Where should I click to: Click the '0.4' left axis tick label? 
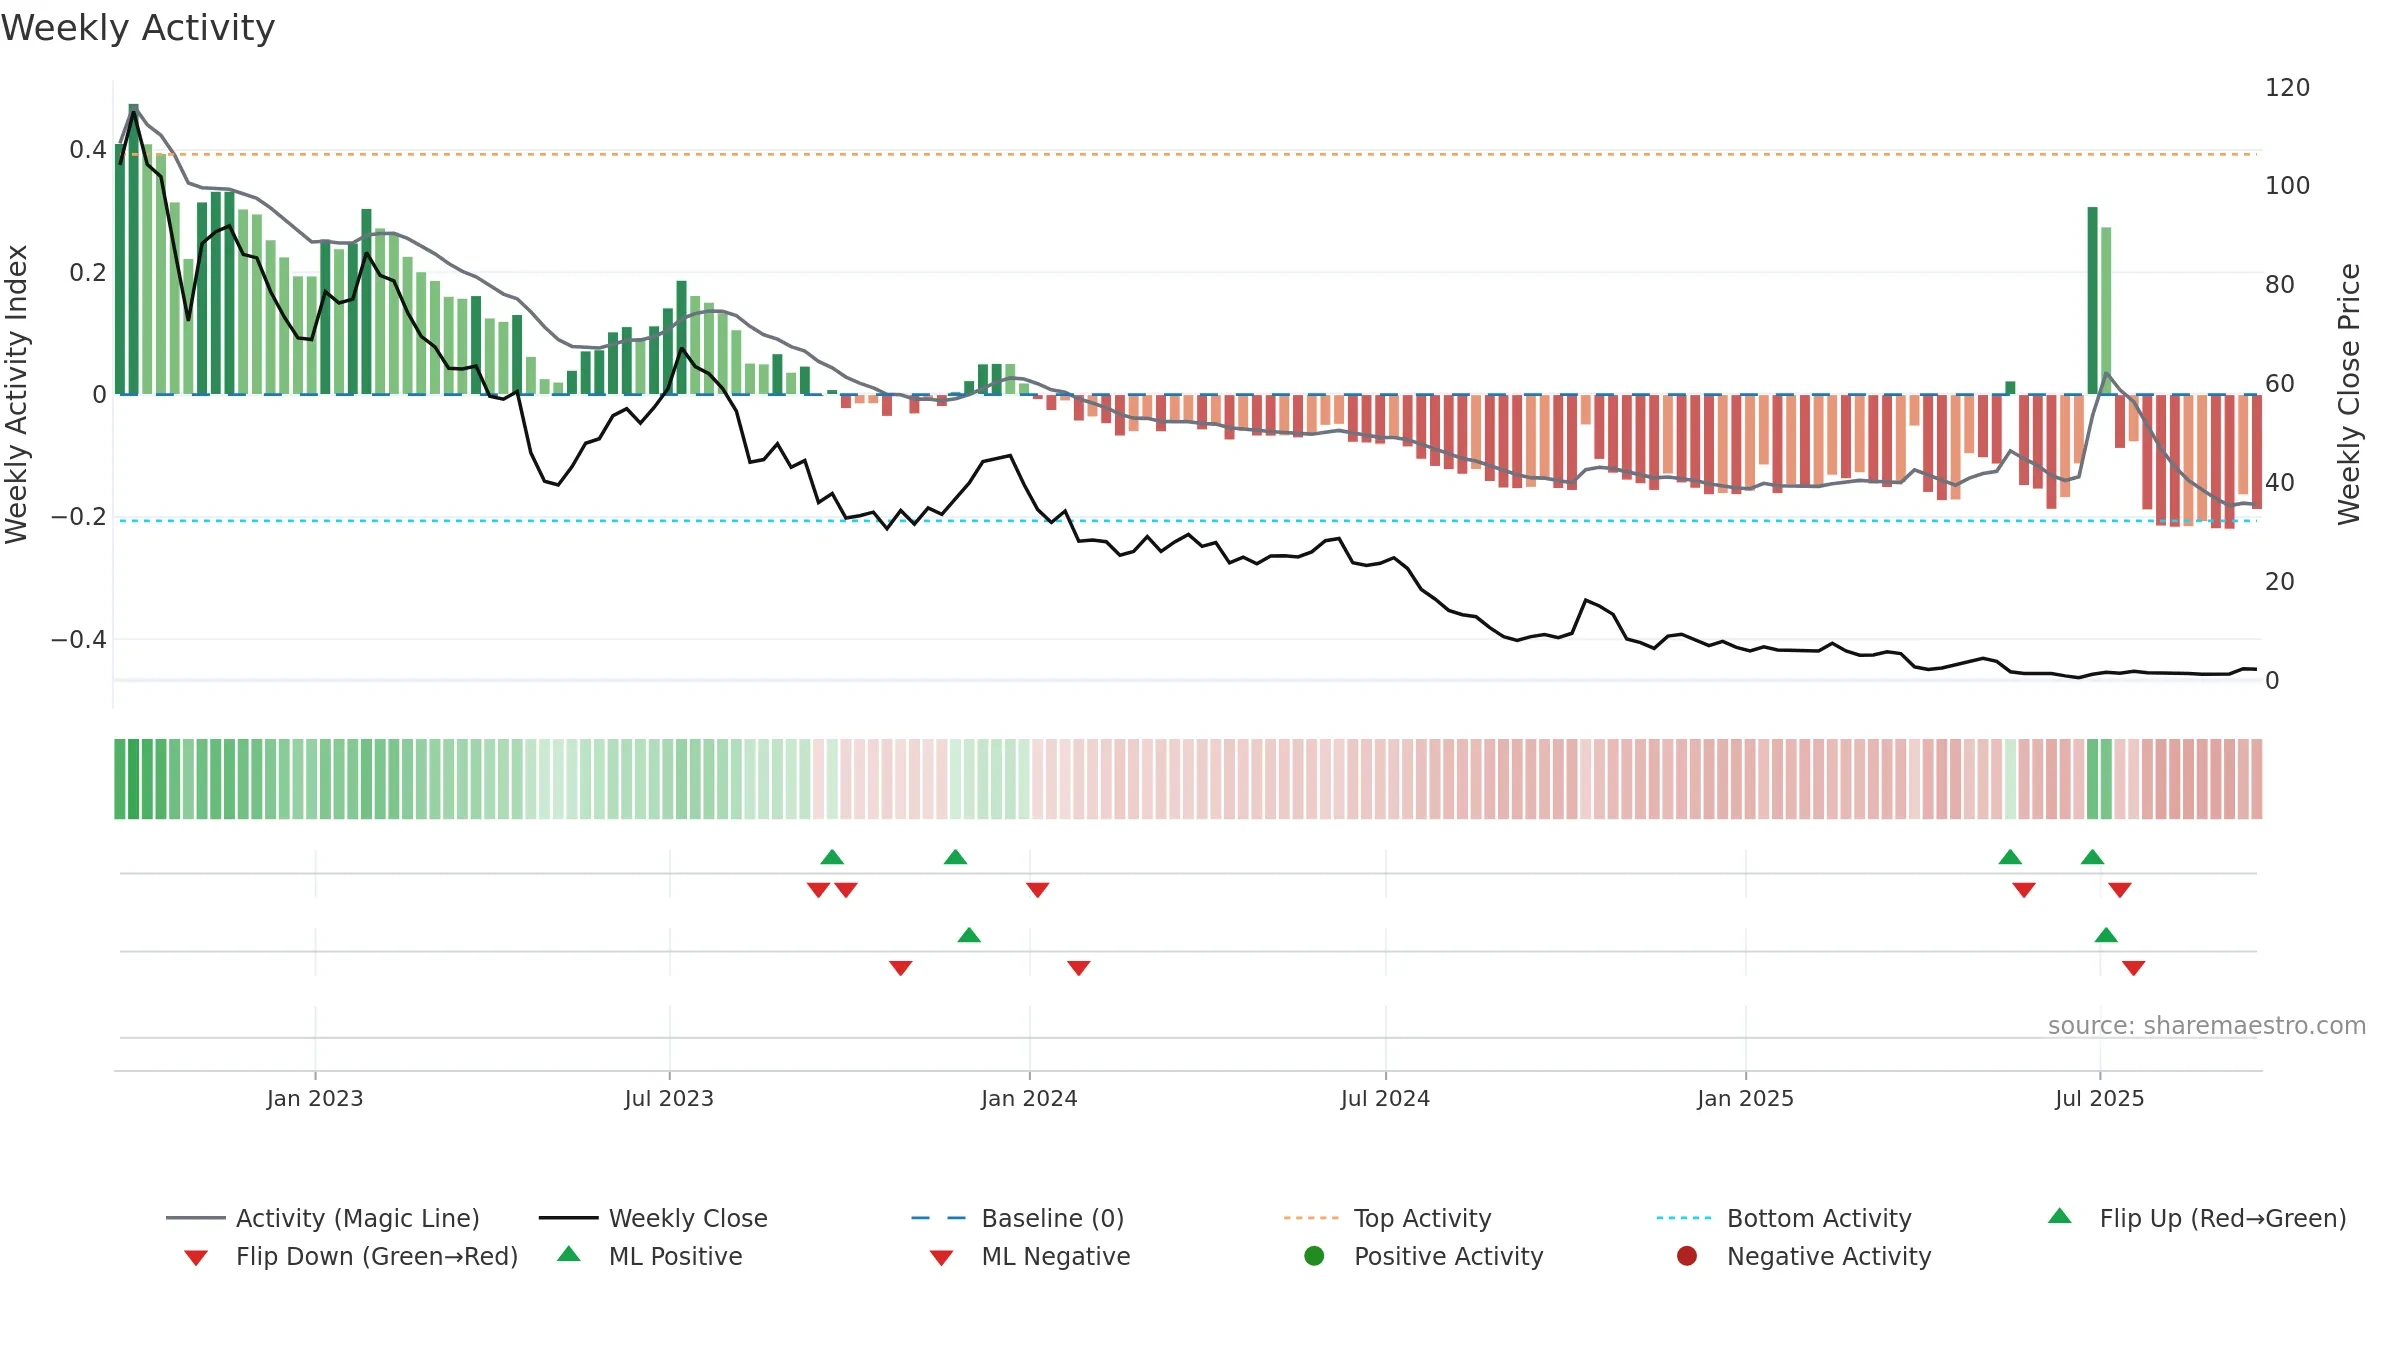pyautogui.click(x=88, y=150)
